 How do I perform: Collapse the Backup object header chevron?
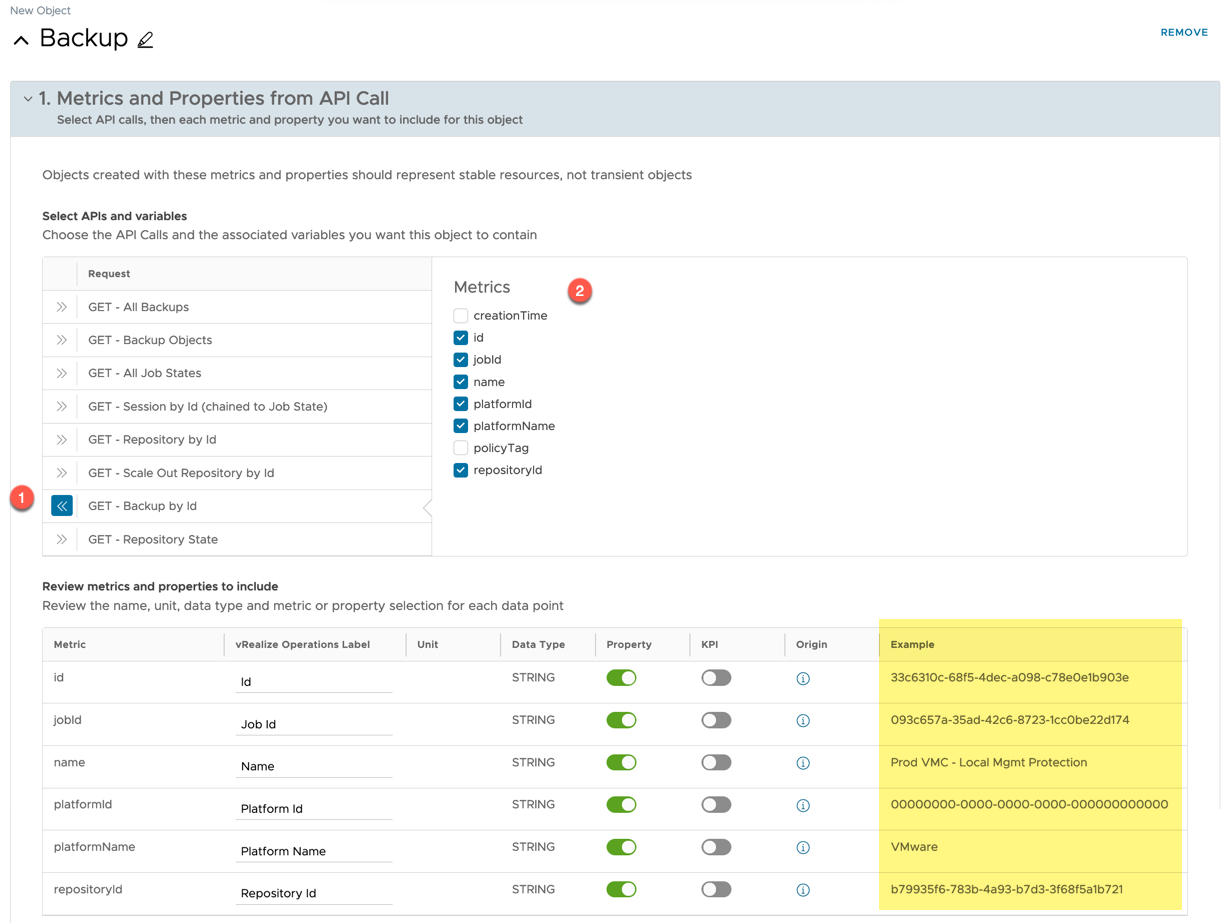click(x=20, y=38)
